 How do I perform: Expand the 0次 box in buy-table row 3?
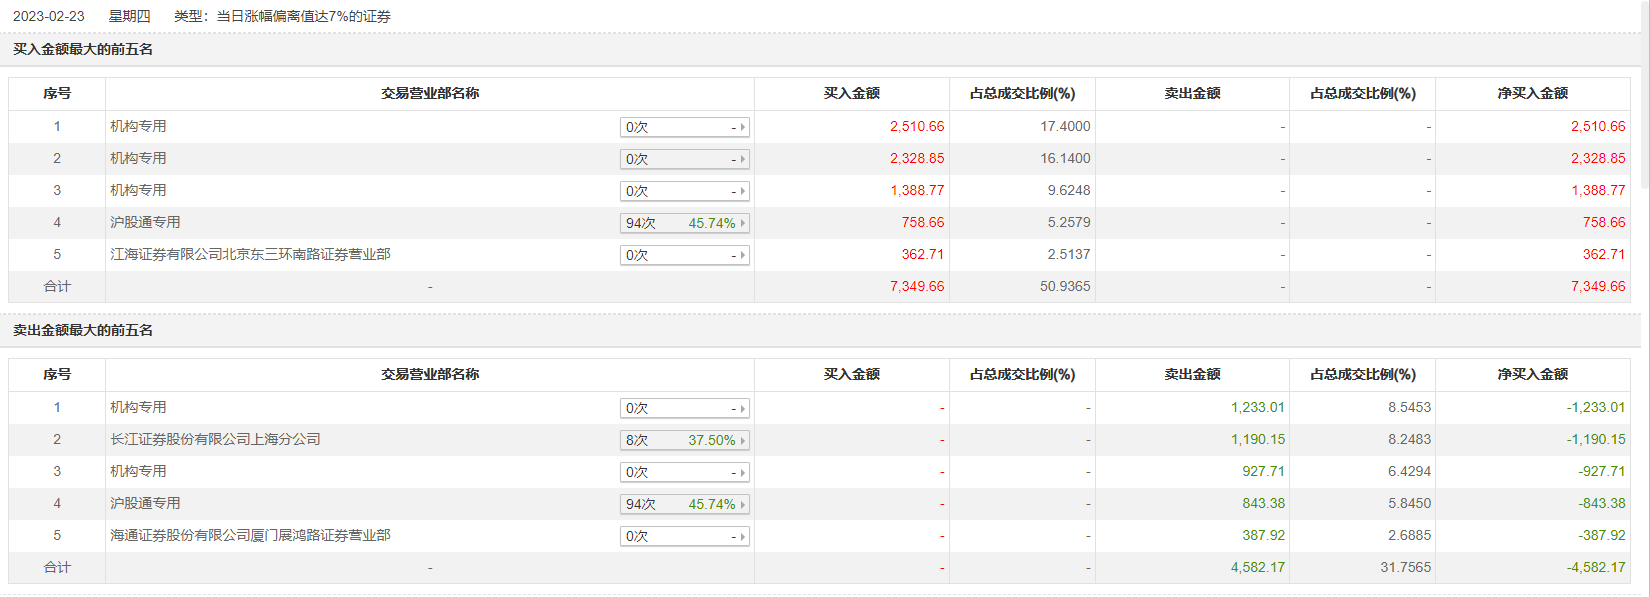pyautogui.click(x=684, y=191)
